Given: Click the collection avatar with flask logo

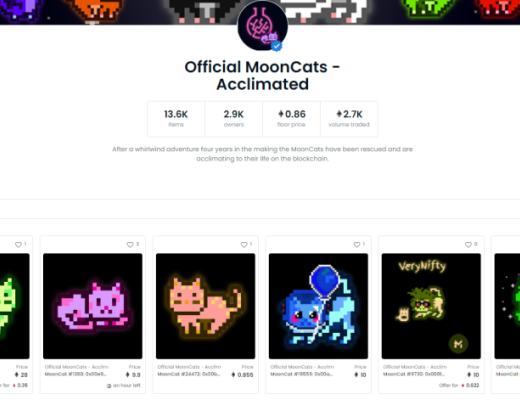Looking at the screenshot, I should 263,26.
